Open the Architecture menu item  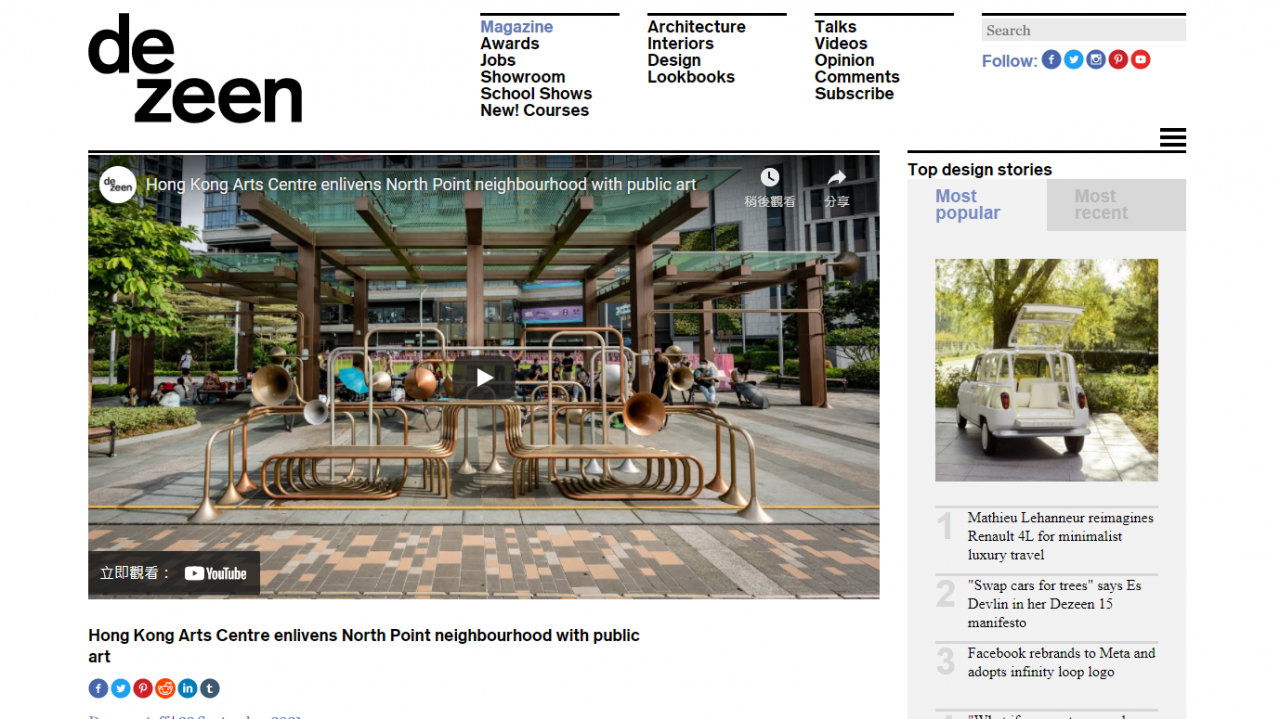pos(696,27)
